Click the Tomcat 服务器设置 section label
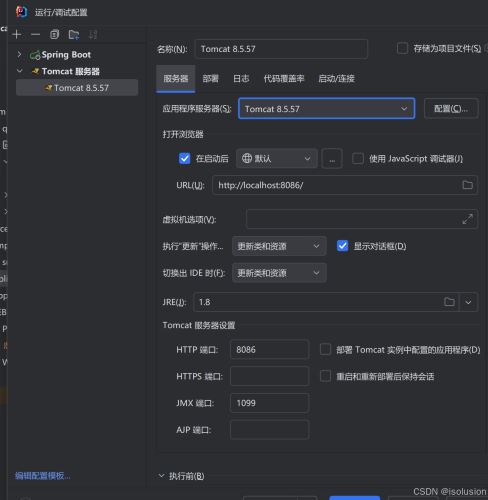Image resolution: width=488 pixels, height=500 pixels. tap(199, 325)
